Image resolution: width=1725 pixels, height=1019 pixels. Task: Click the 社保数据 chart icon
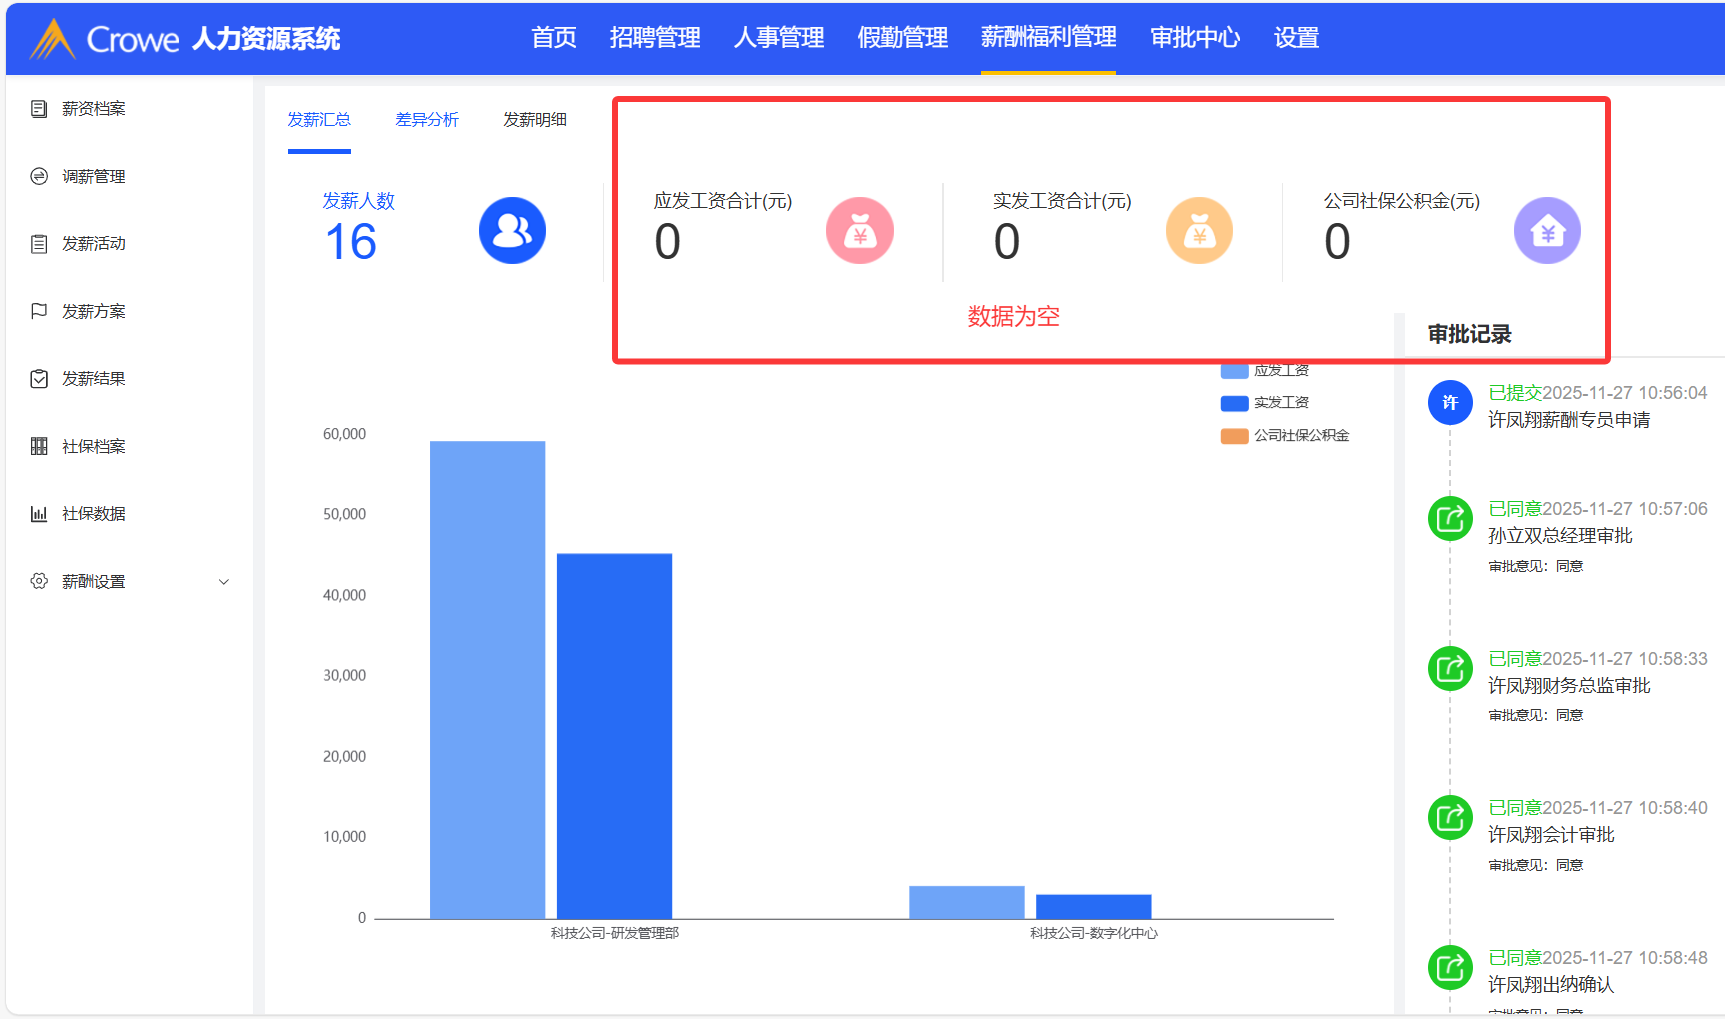(x=39, y=514)
